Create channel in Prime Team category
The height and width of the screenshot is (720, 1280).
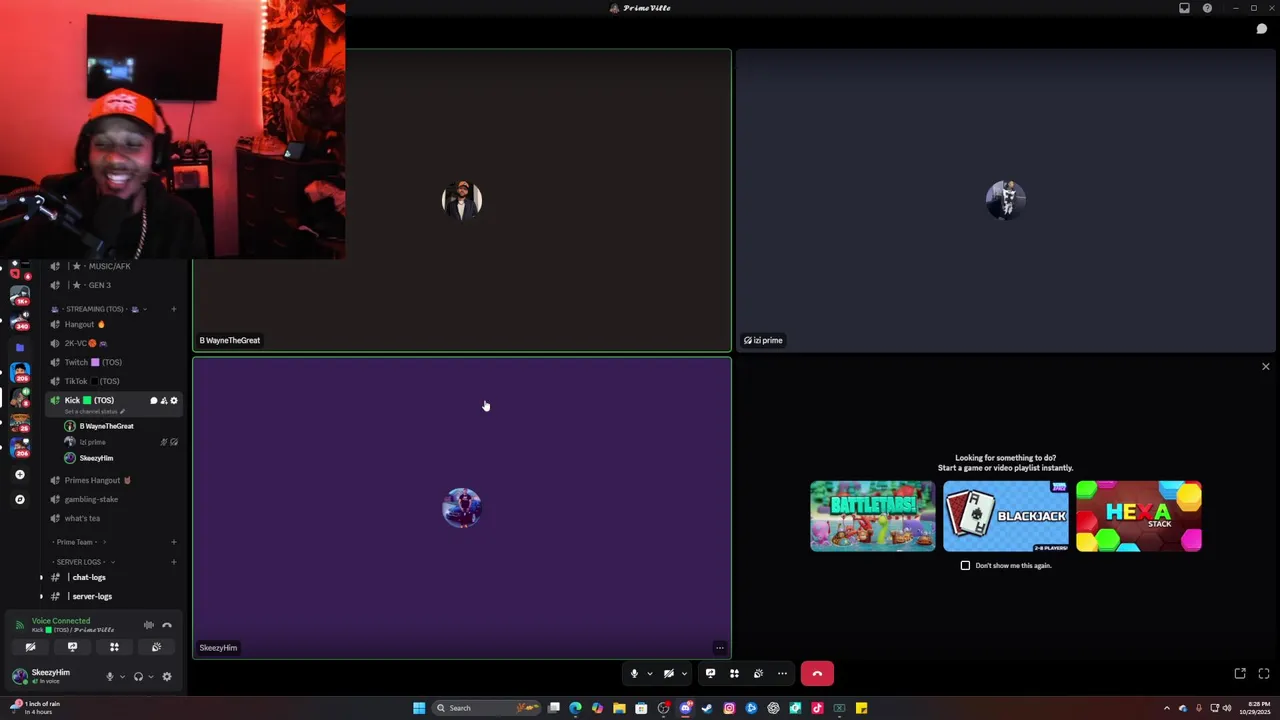(173, 542)
